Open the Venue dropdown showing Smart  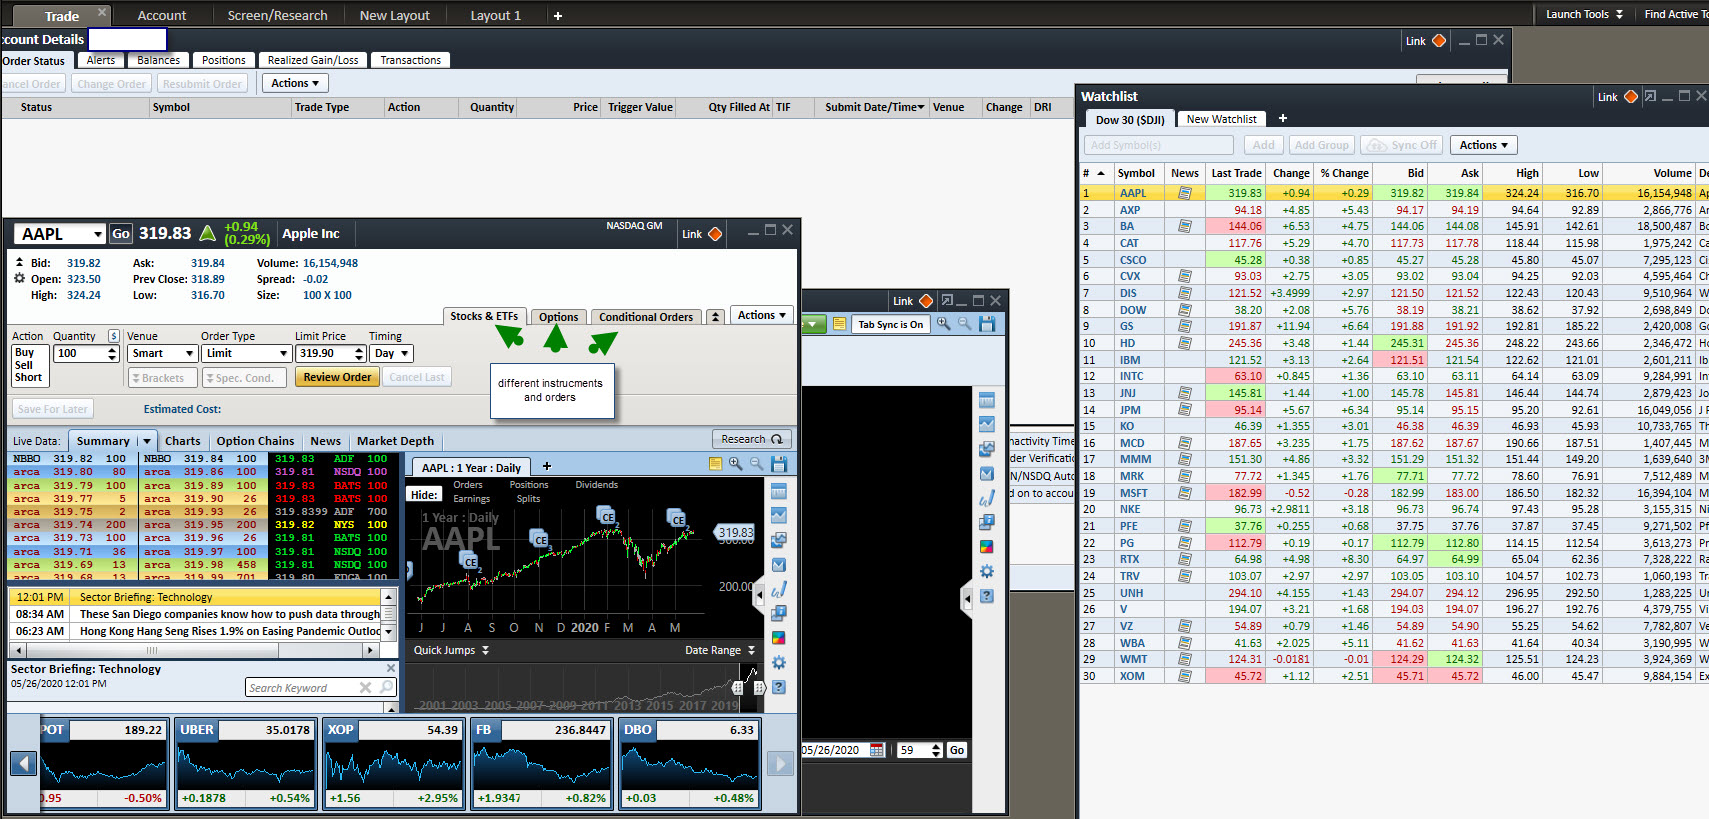(x=163, y=353)
